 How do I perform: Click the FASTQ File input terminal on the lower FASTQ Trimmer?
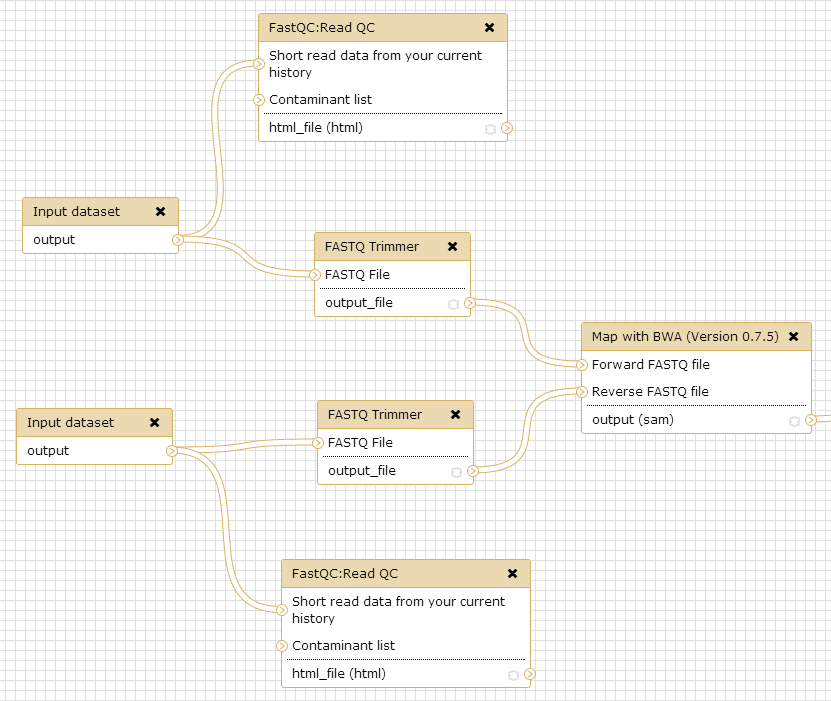point(318,442)
